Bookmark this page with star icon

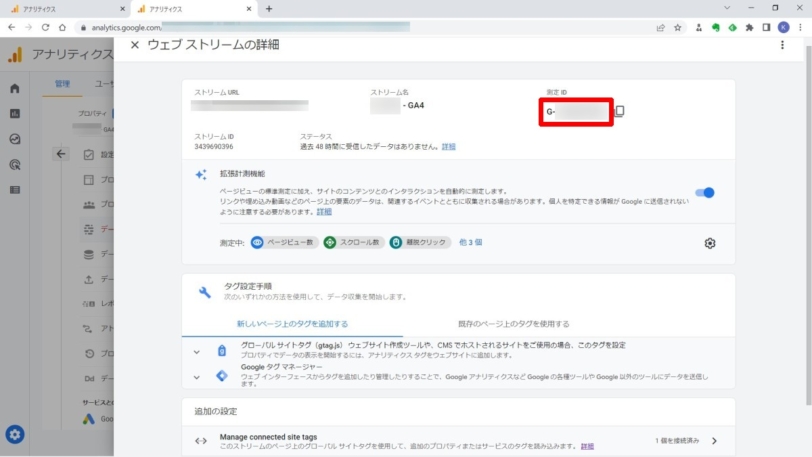677,27
